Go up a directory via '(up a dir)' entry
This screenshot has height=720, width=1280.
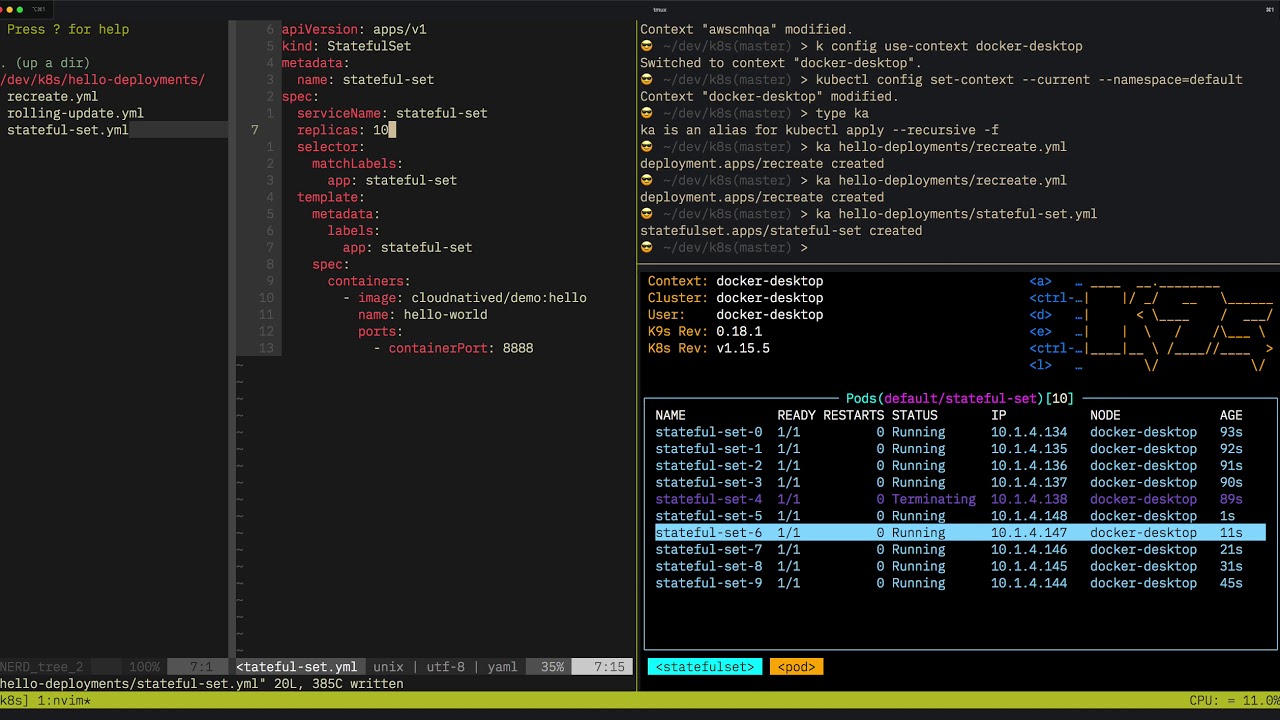pos(45,63)
